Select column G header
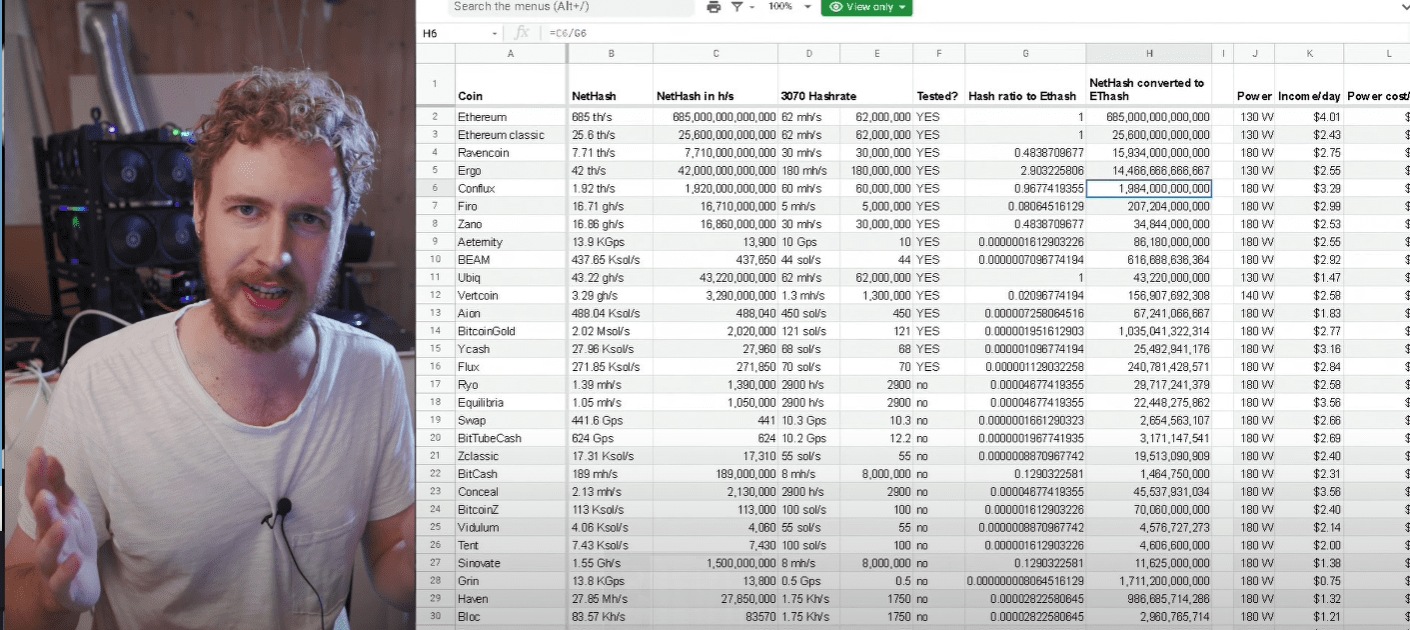This screenshot has width=1410, height=630. pyautogui.click(x=1025, y=53)
